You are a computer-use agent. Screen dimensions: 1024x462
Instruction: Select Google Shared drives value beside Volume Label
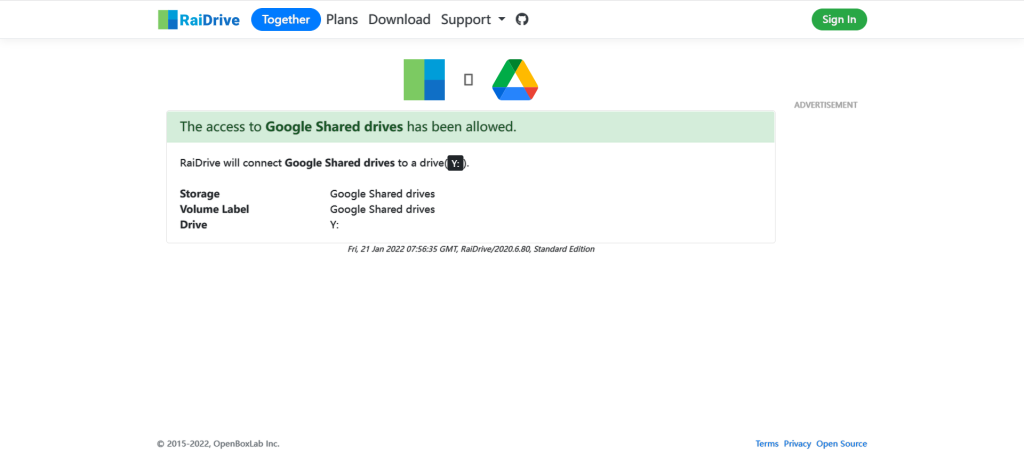[x=382, y=209]
